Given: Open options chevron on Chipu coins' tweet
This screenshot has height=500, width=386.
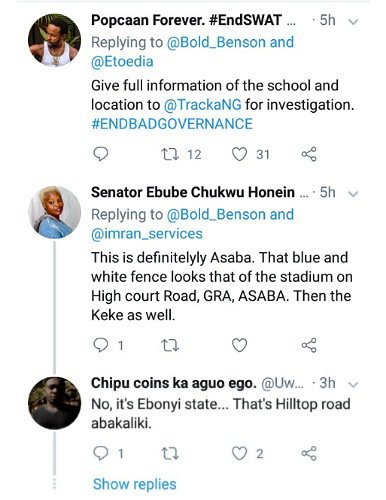Looking at the screenshot, I should (353, 385).
